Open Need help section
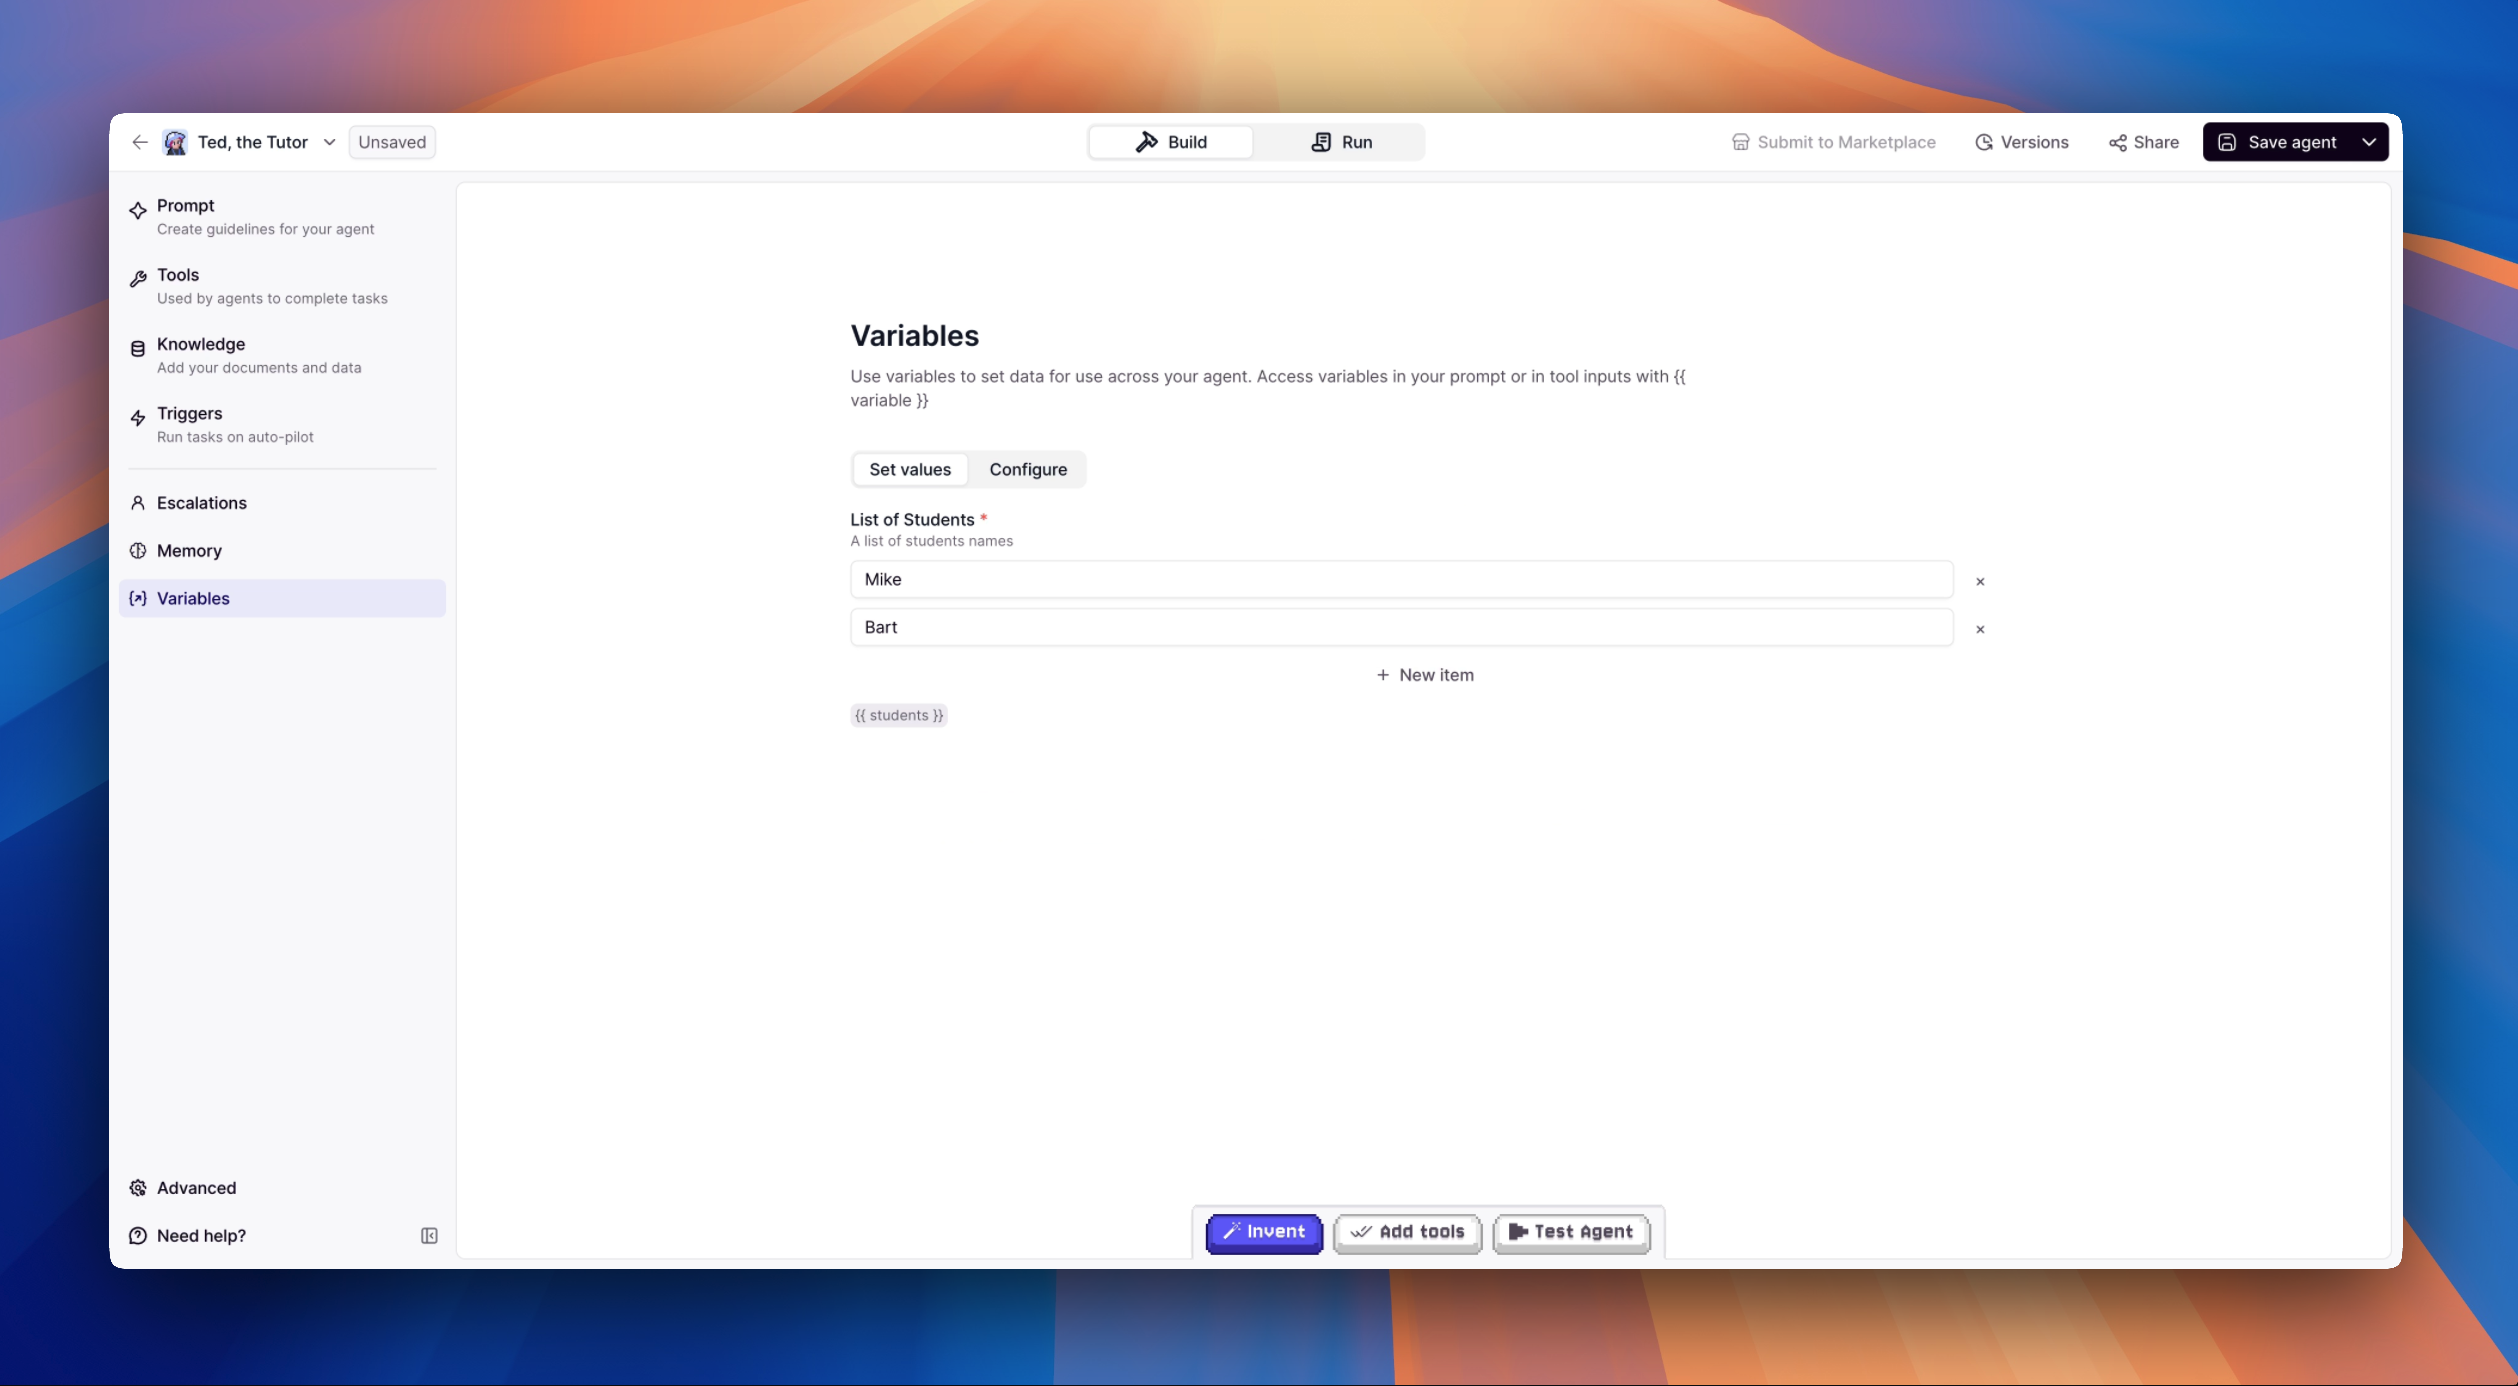Viewport: 2518px width, 1386px height. pos(200,1236)
